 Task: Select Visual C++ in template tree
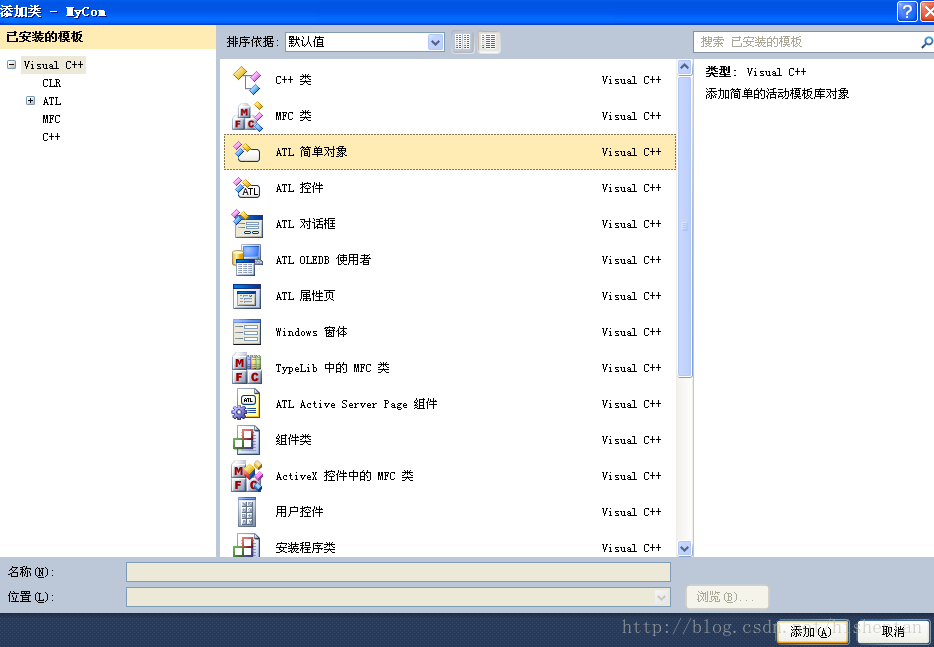click(54, 65)
